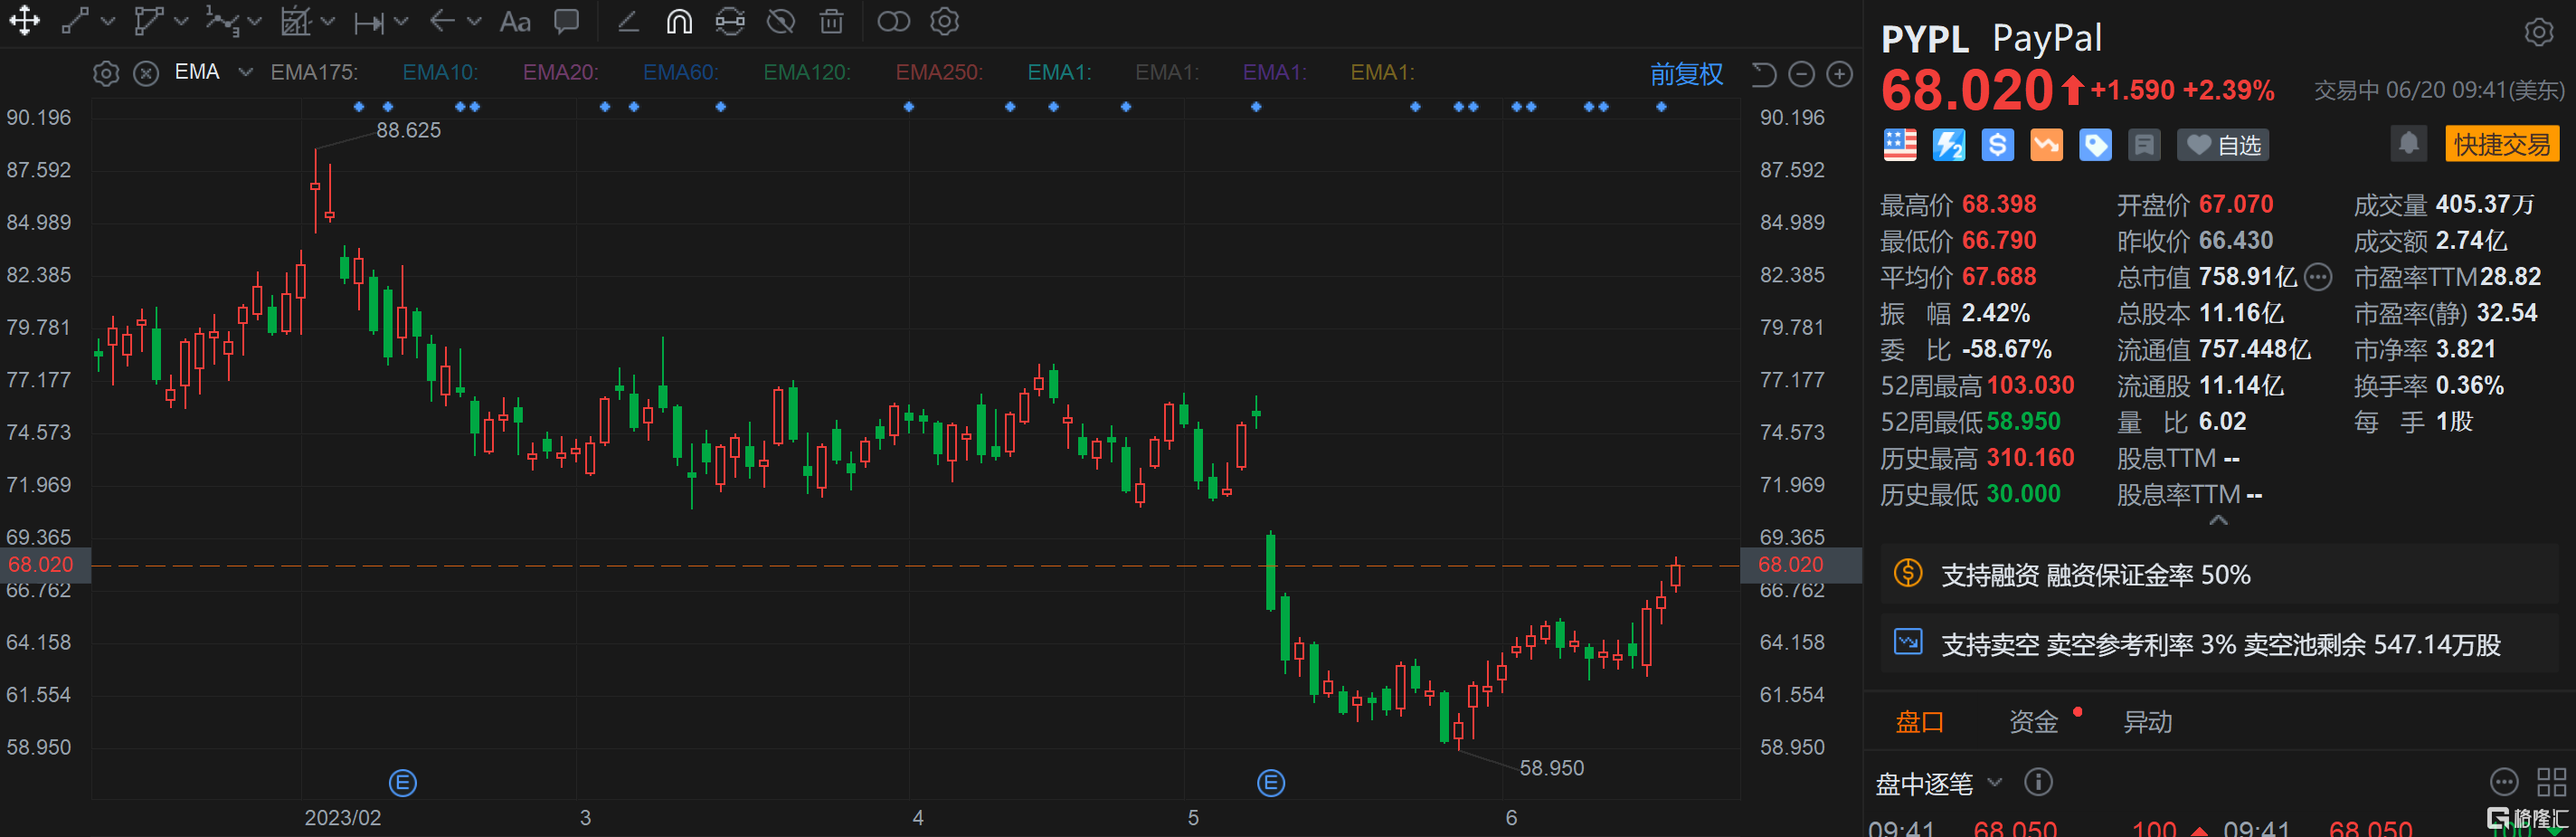Click the 前复权 adjustment link
The width and height of the screenshot is (2576, 837).
(1686, 74)
